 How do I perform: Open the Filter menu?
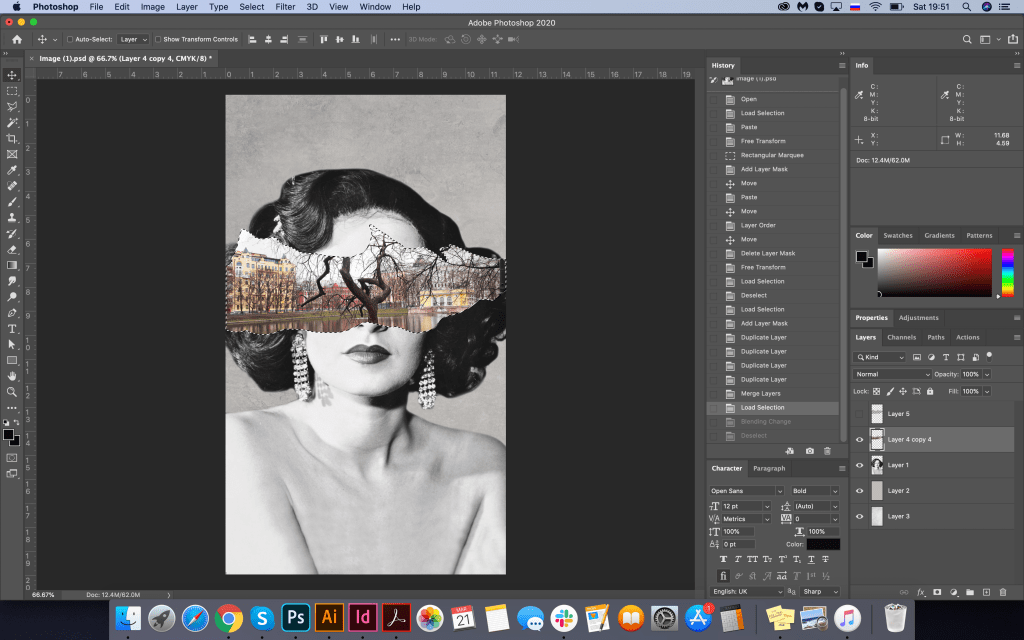285,7
